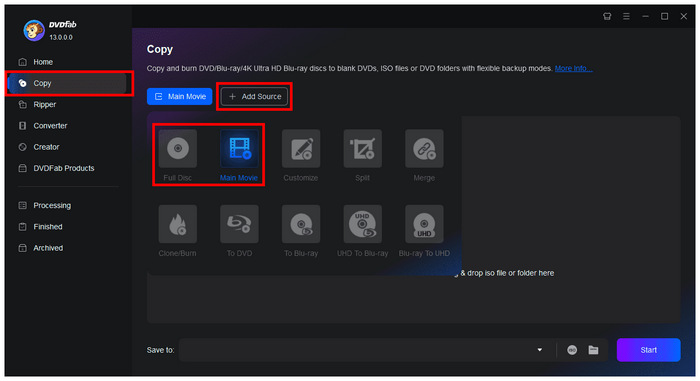Viewport: 700px width, 381px height.
Task: Click the blue Main Movie mode button
Action: pyautogui.click(x=179, y=96)
